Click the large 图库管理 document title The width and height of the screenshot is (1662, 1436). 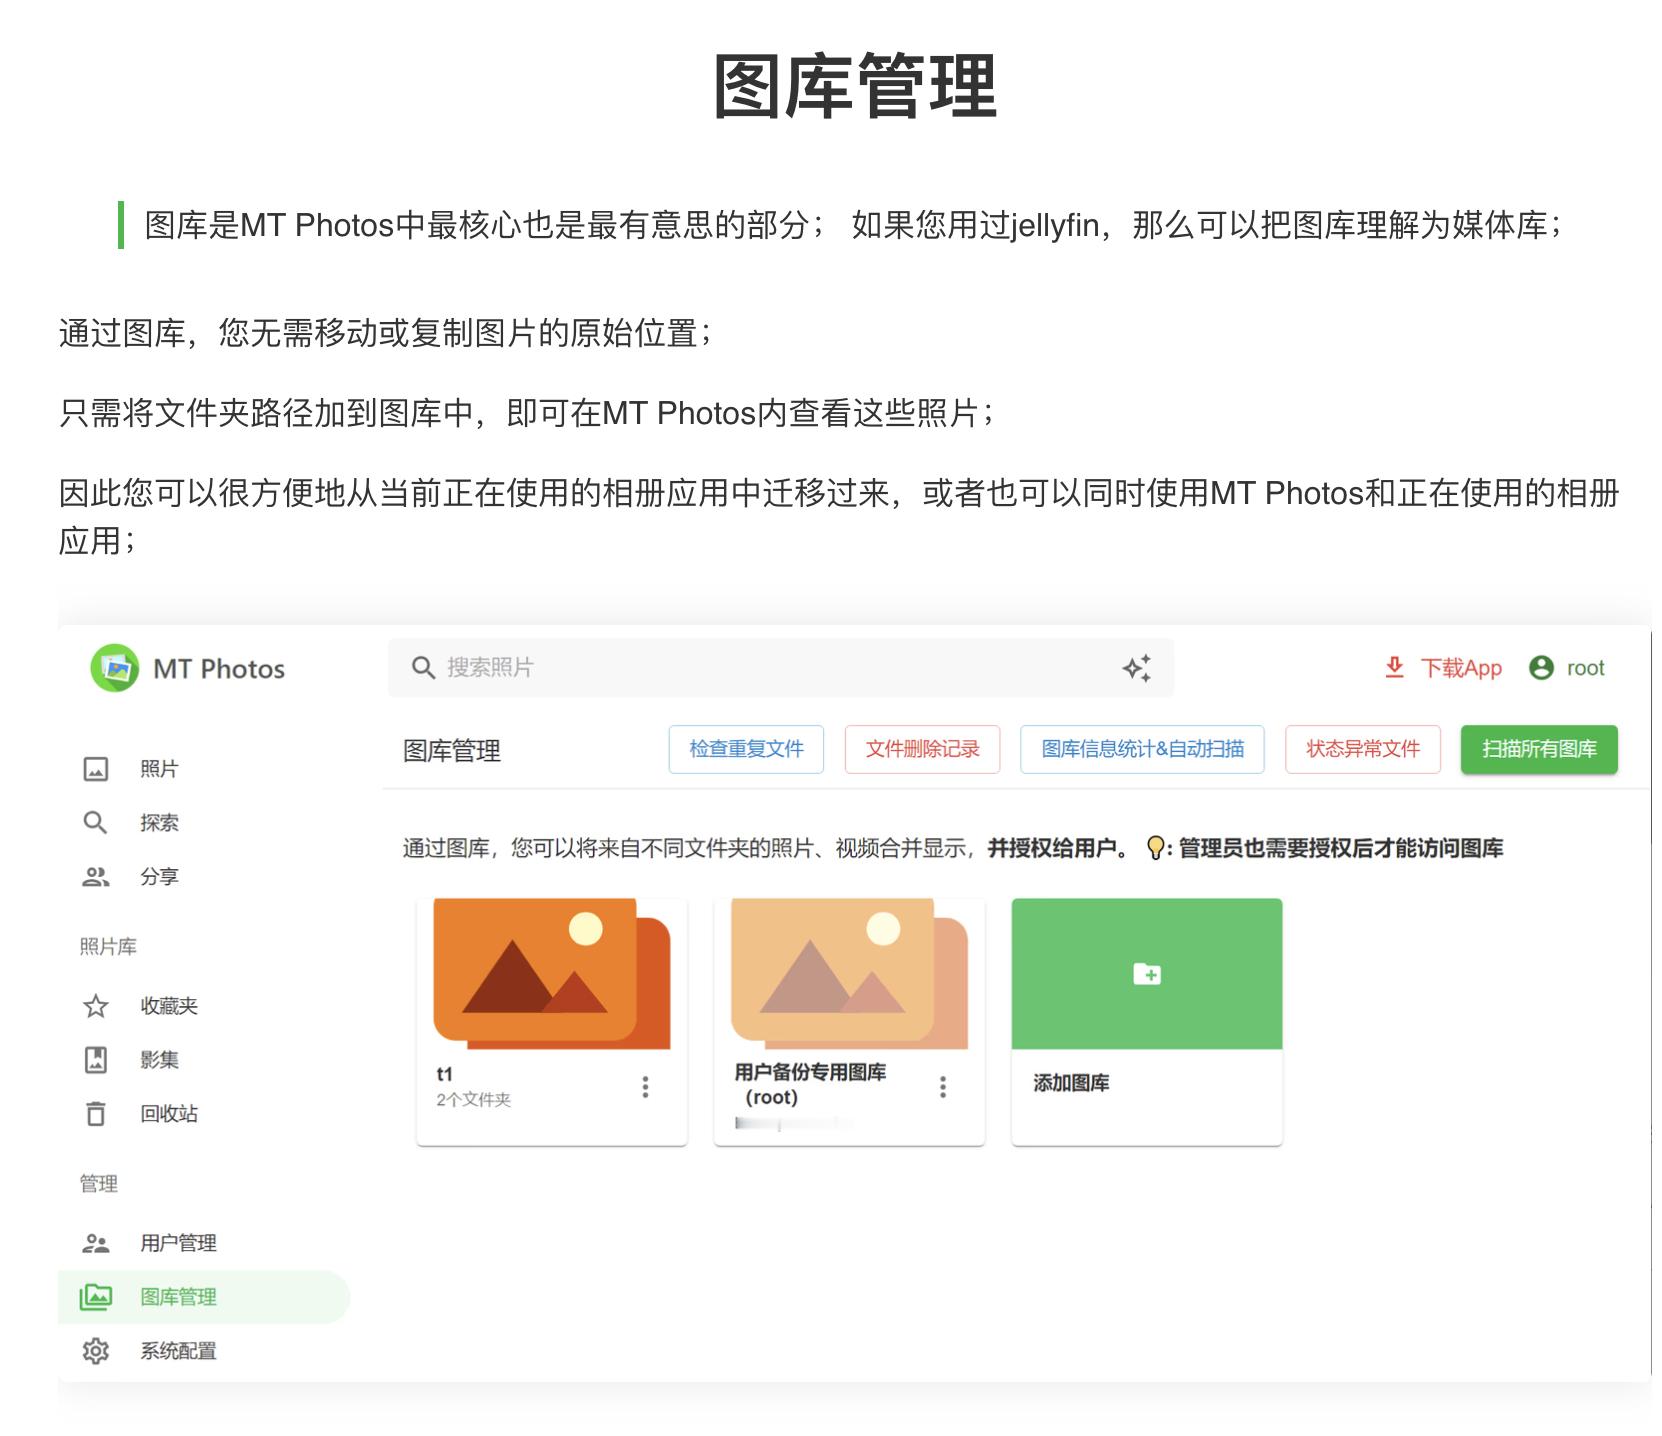[855, 87]
